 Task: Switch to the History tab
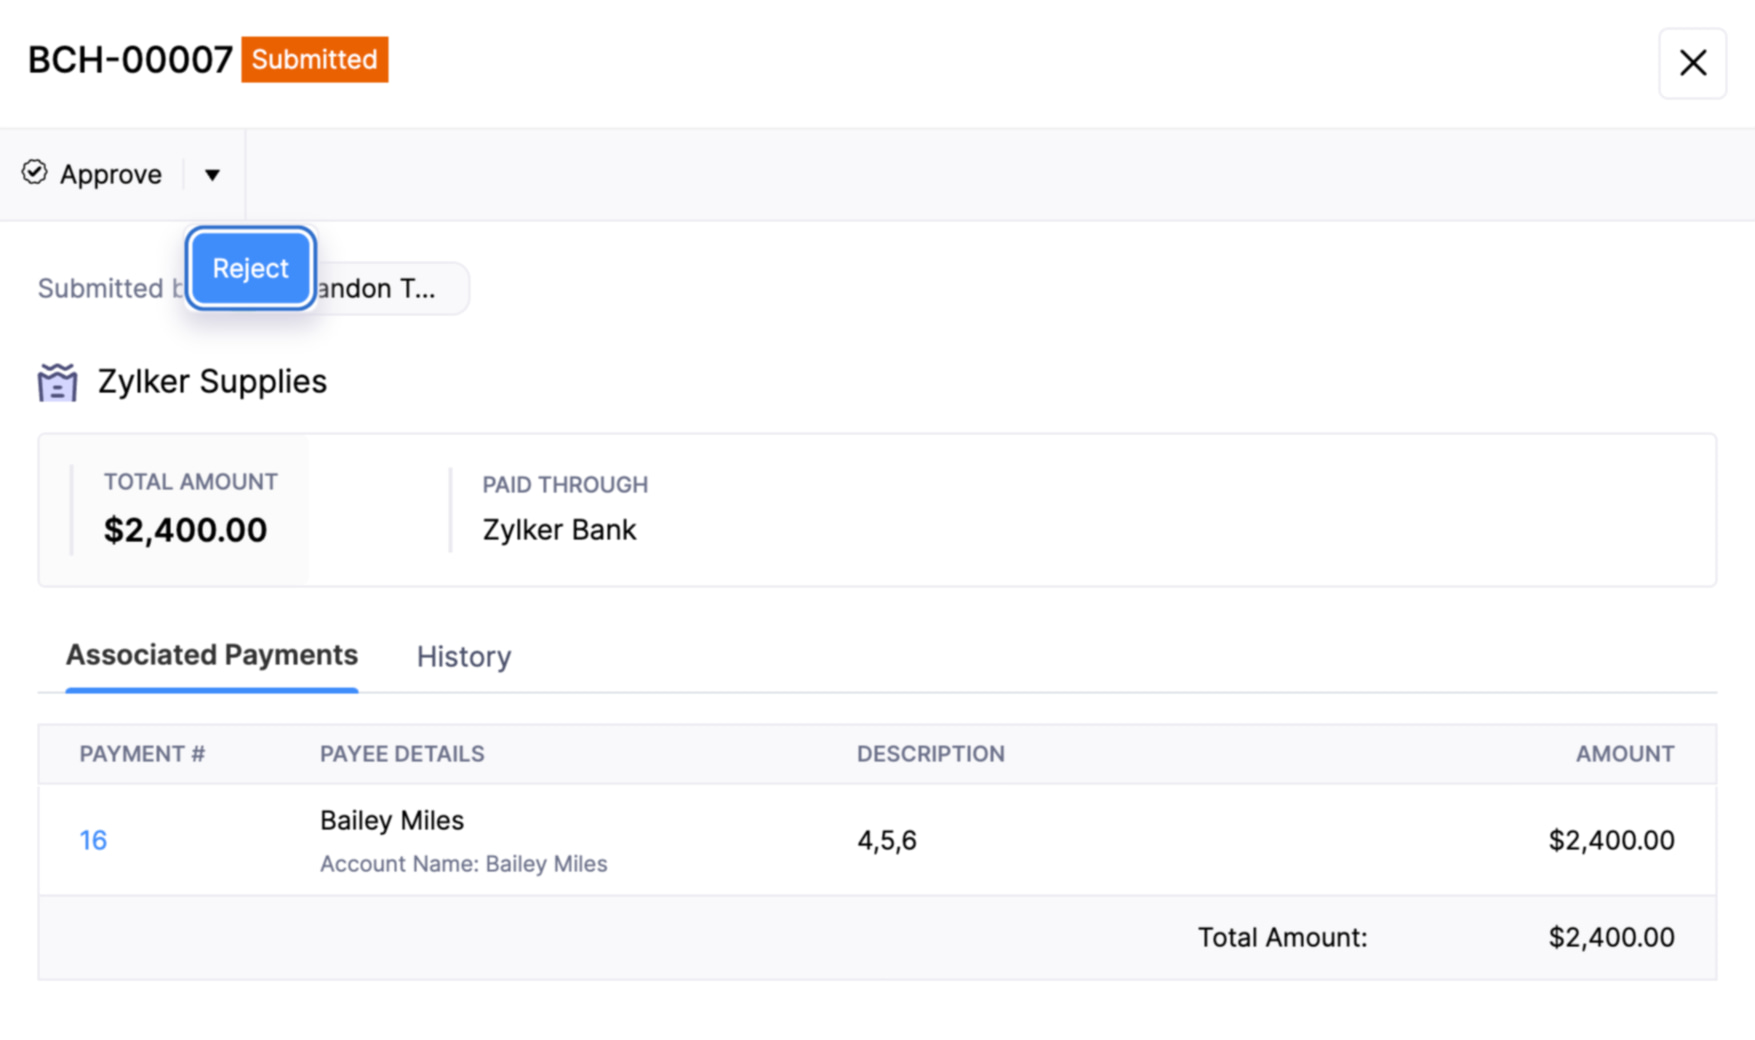464,656
